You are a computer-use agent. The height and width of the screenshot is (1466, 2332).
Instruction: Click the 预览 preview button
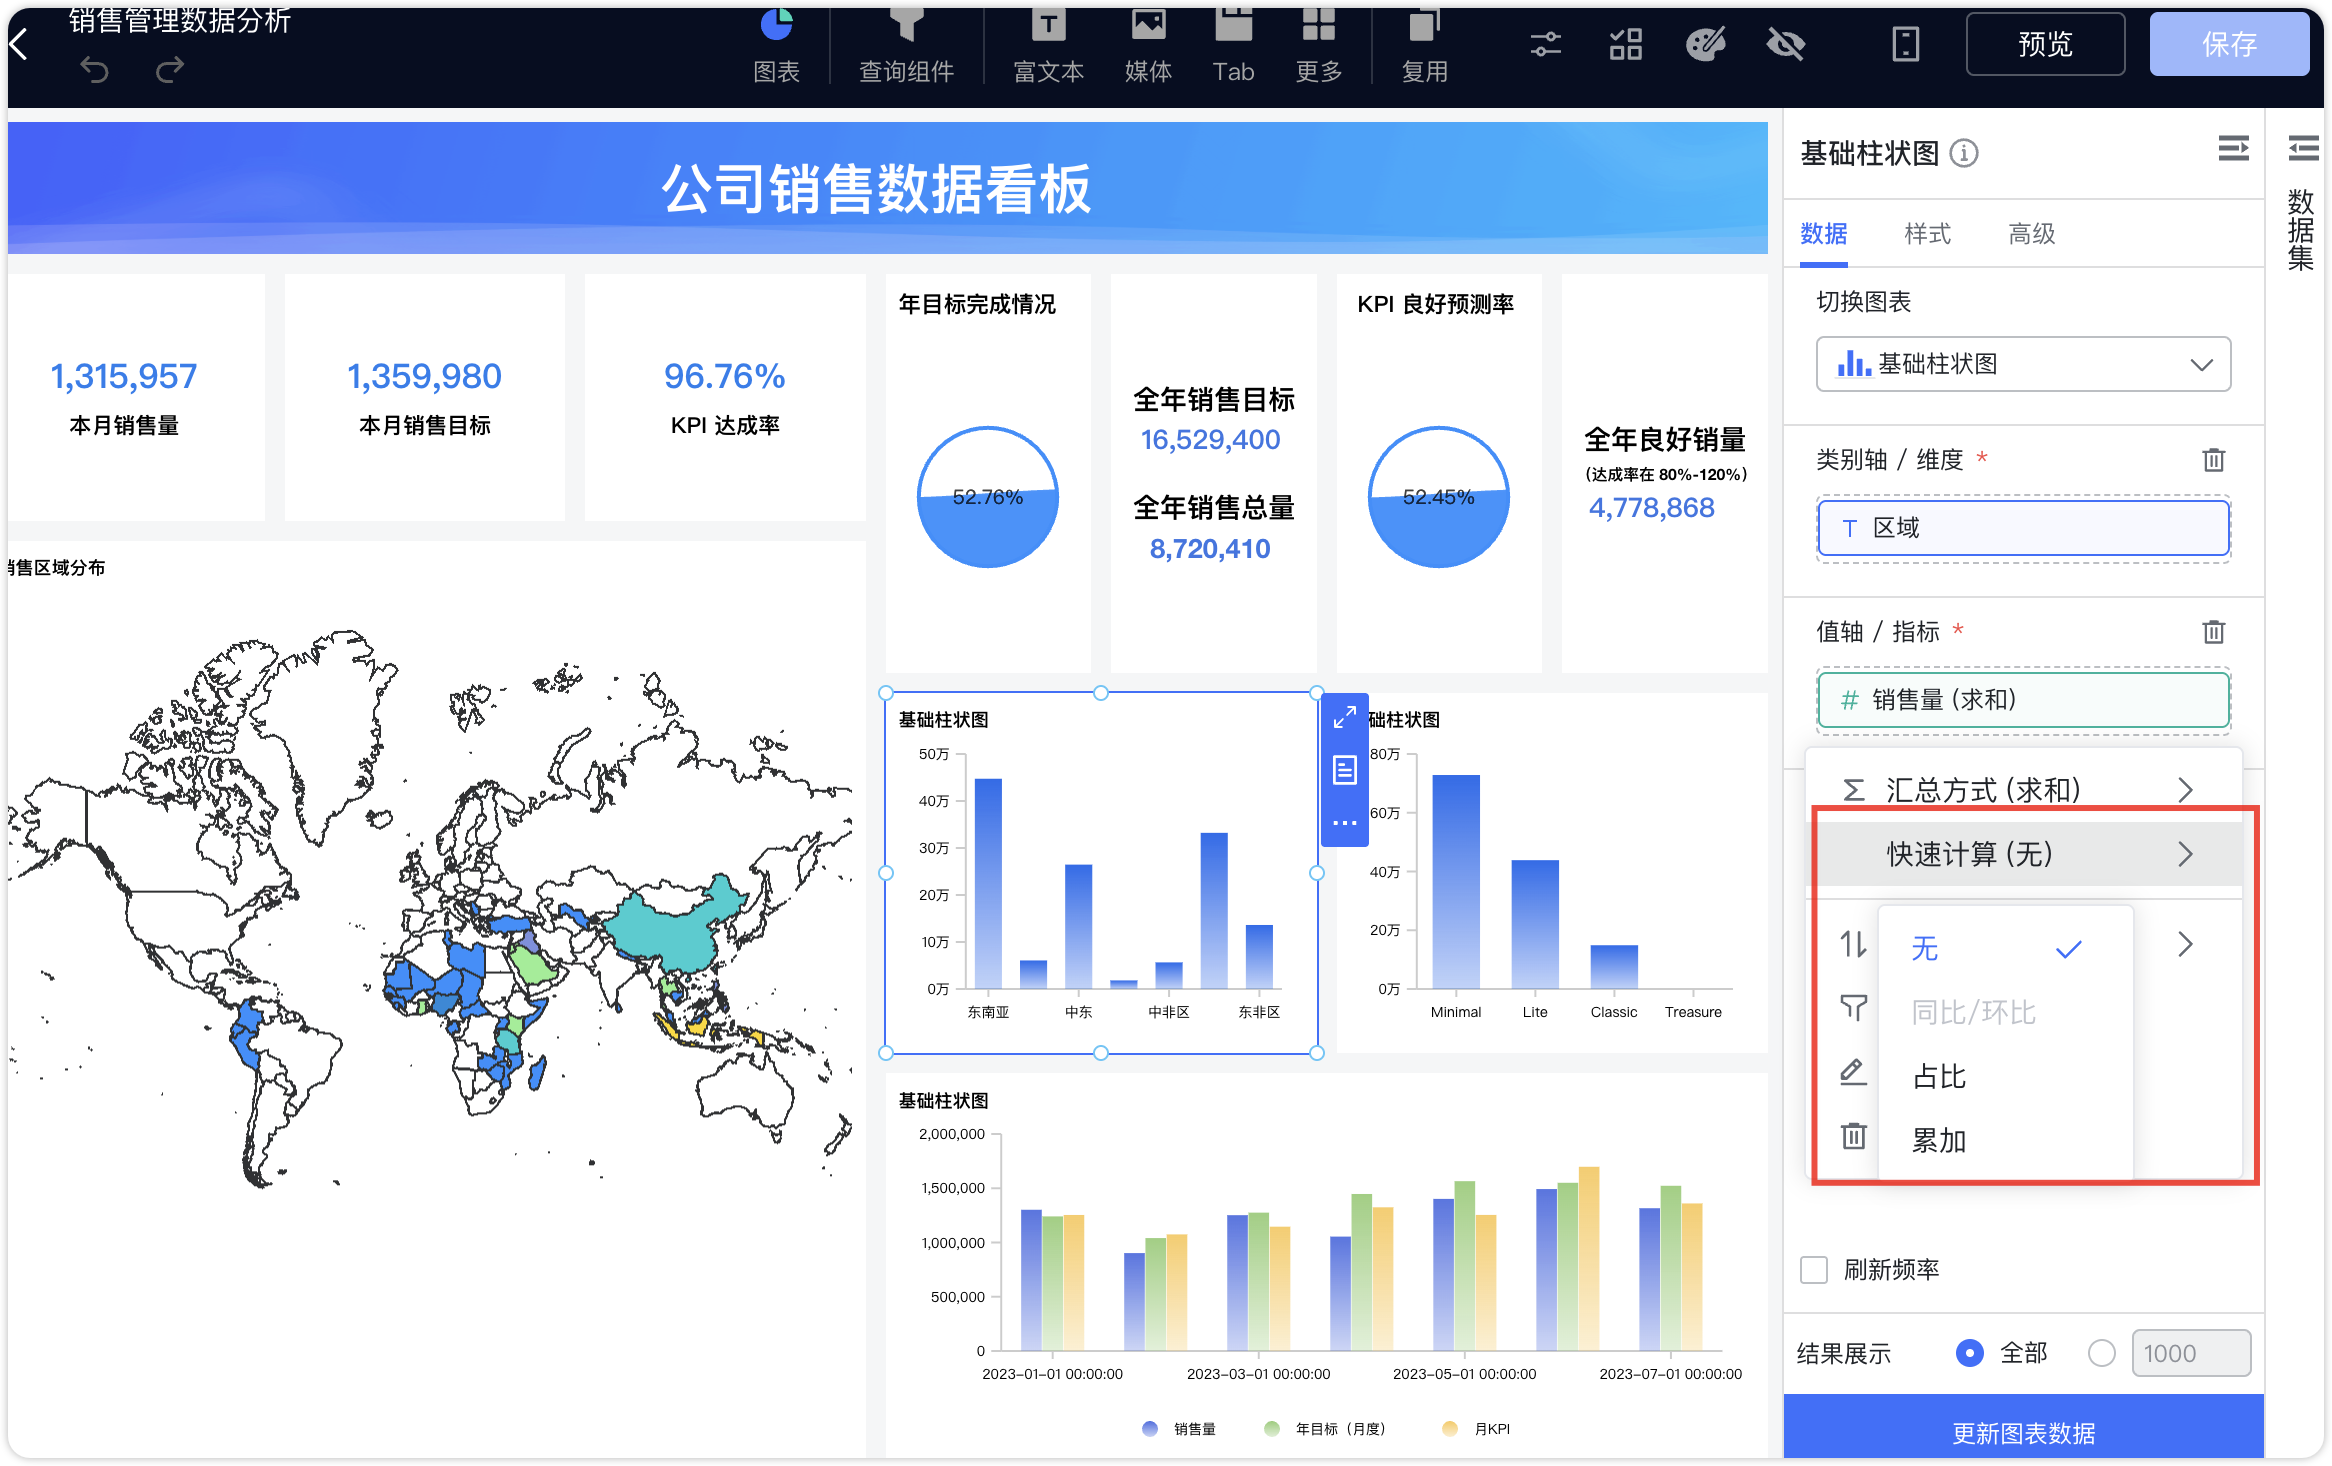coord(2045,44)
